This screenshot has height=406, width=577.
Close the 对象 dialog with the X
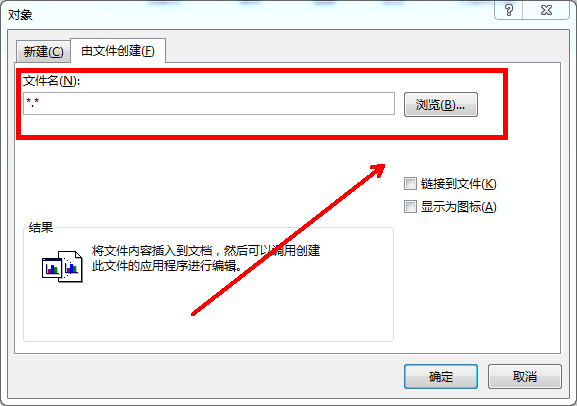point(546,10)
